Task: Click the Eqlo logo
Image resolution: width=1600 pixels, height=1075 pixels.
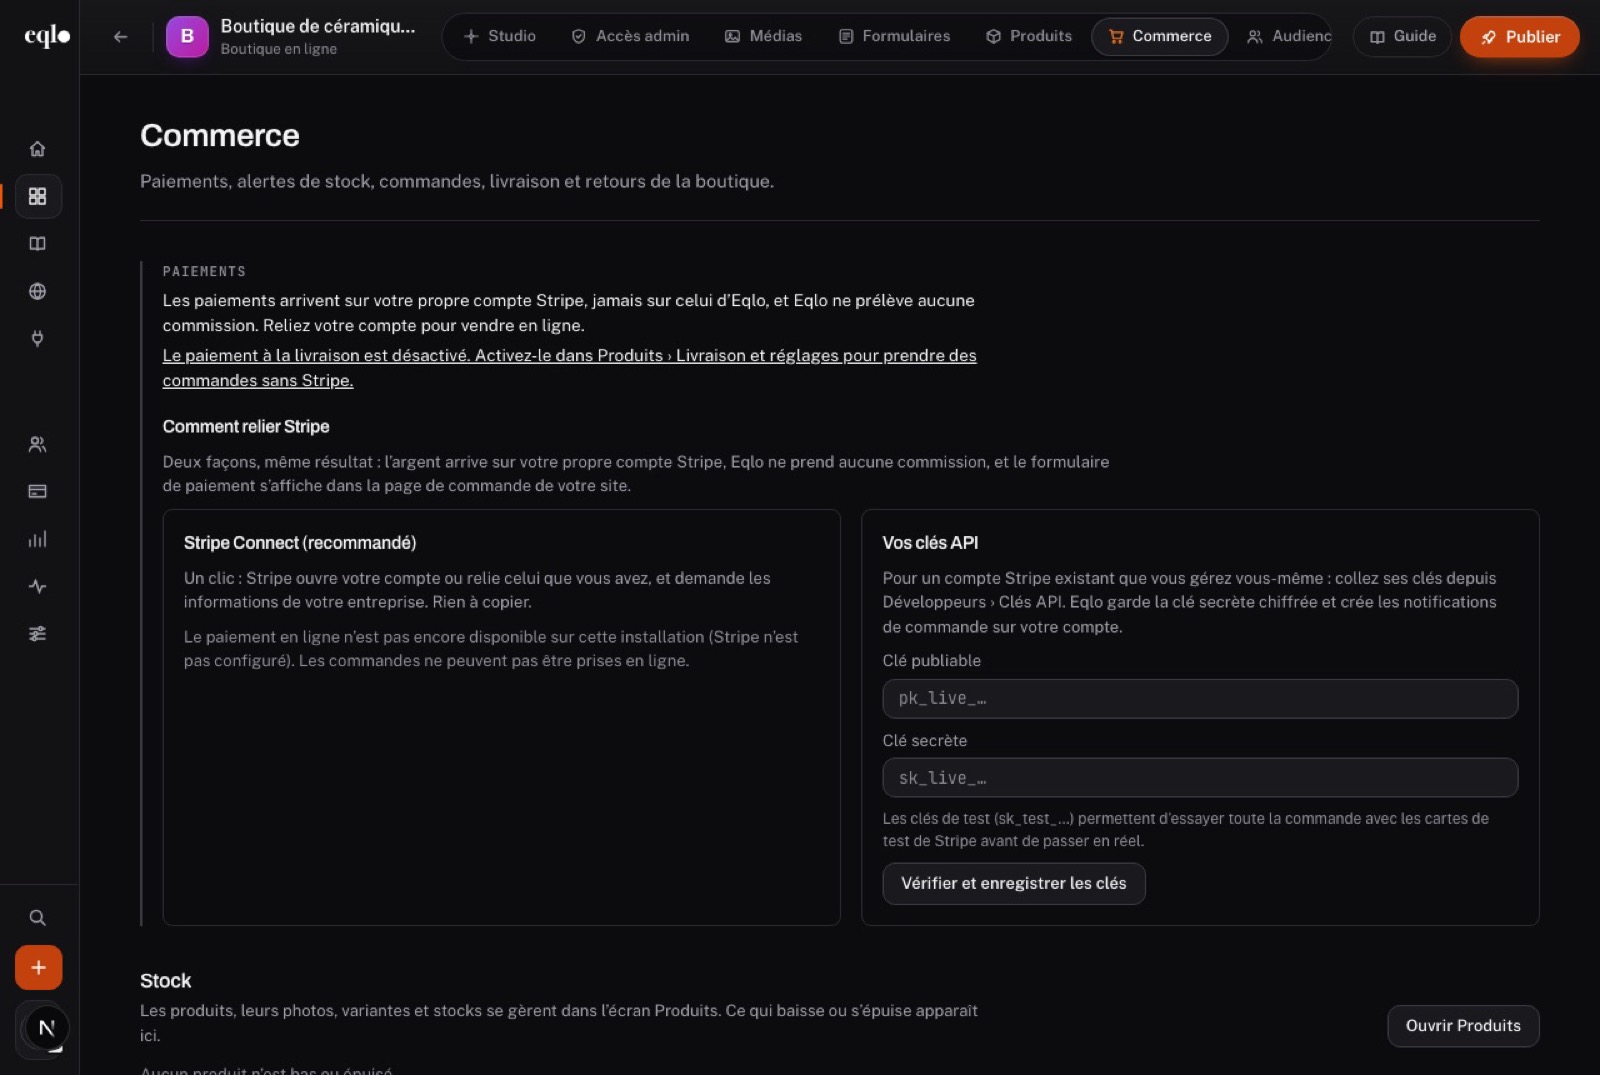Action: (x=47, y=37)
